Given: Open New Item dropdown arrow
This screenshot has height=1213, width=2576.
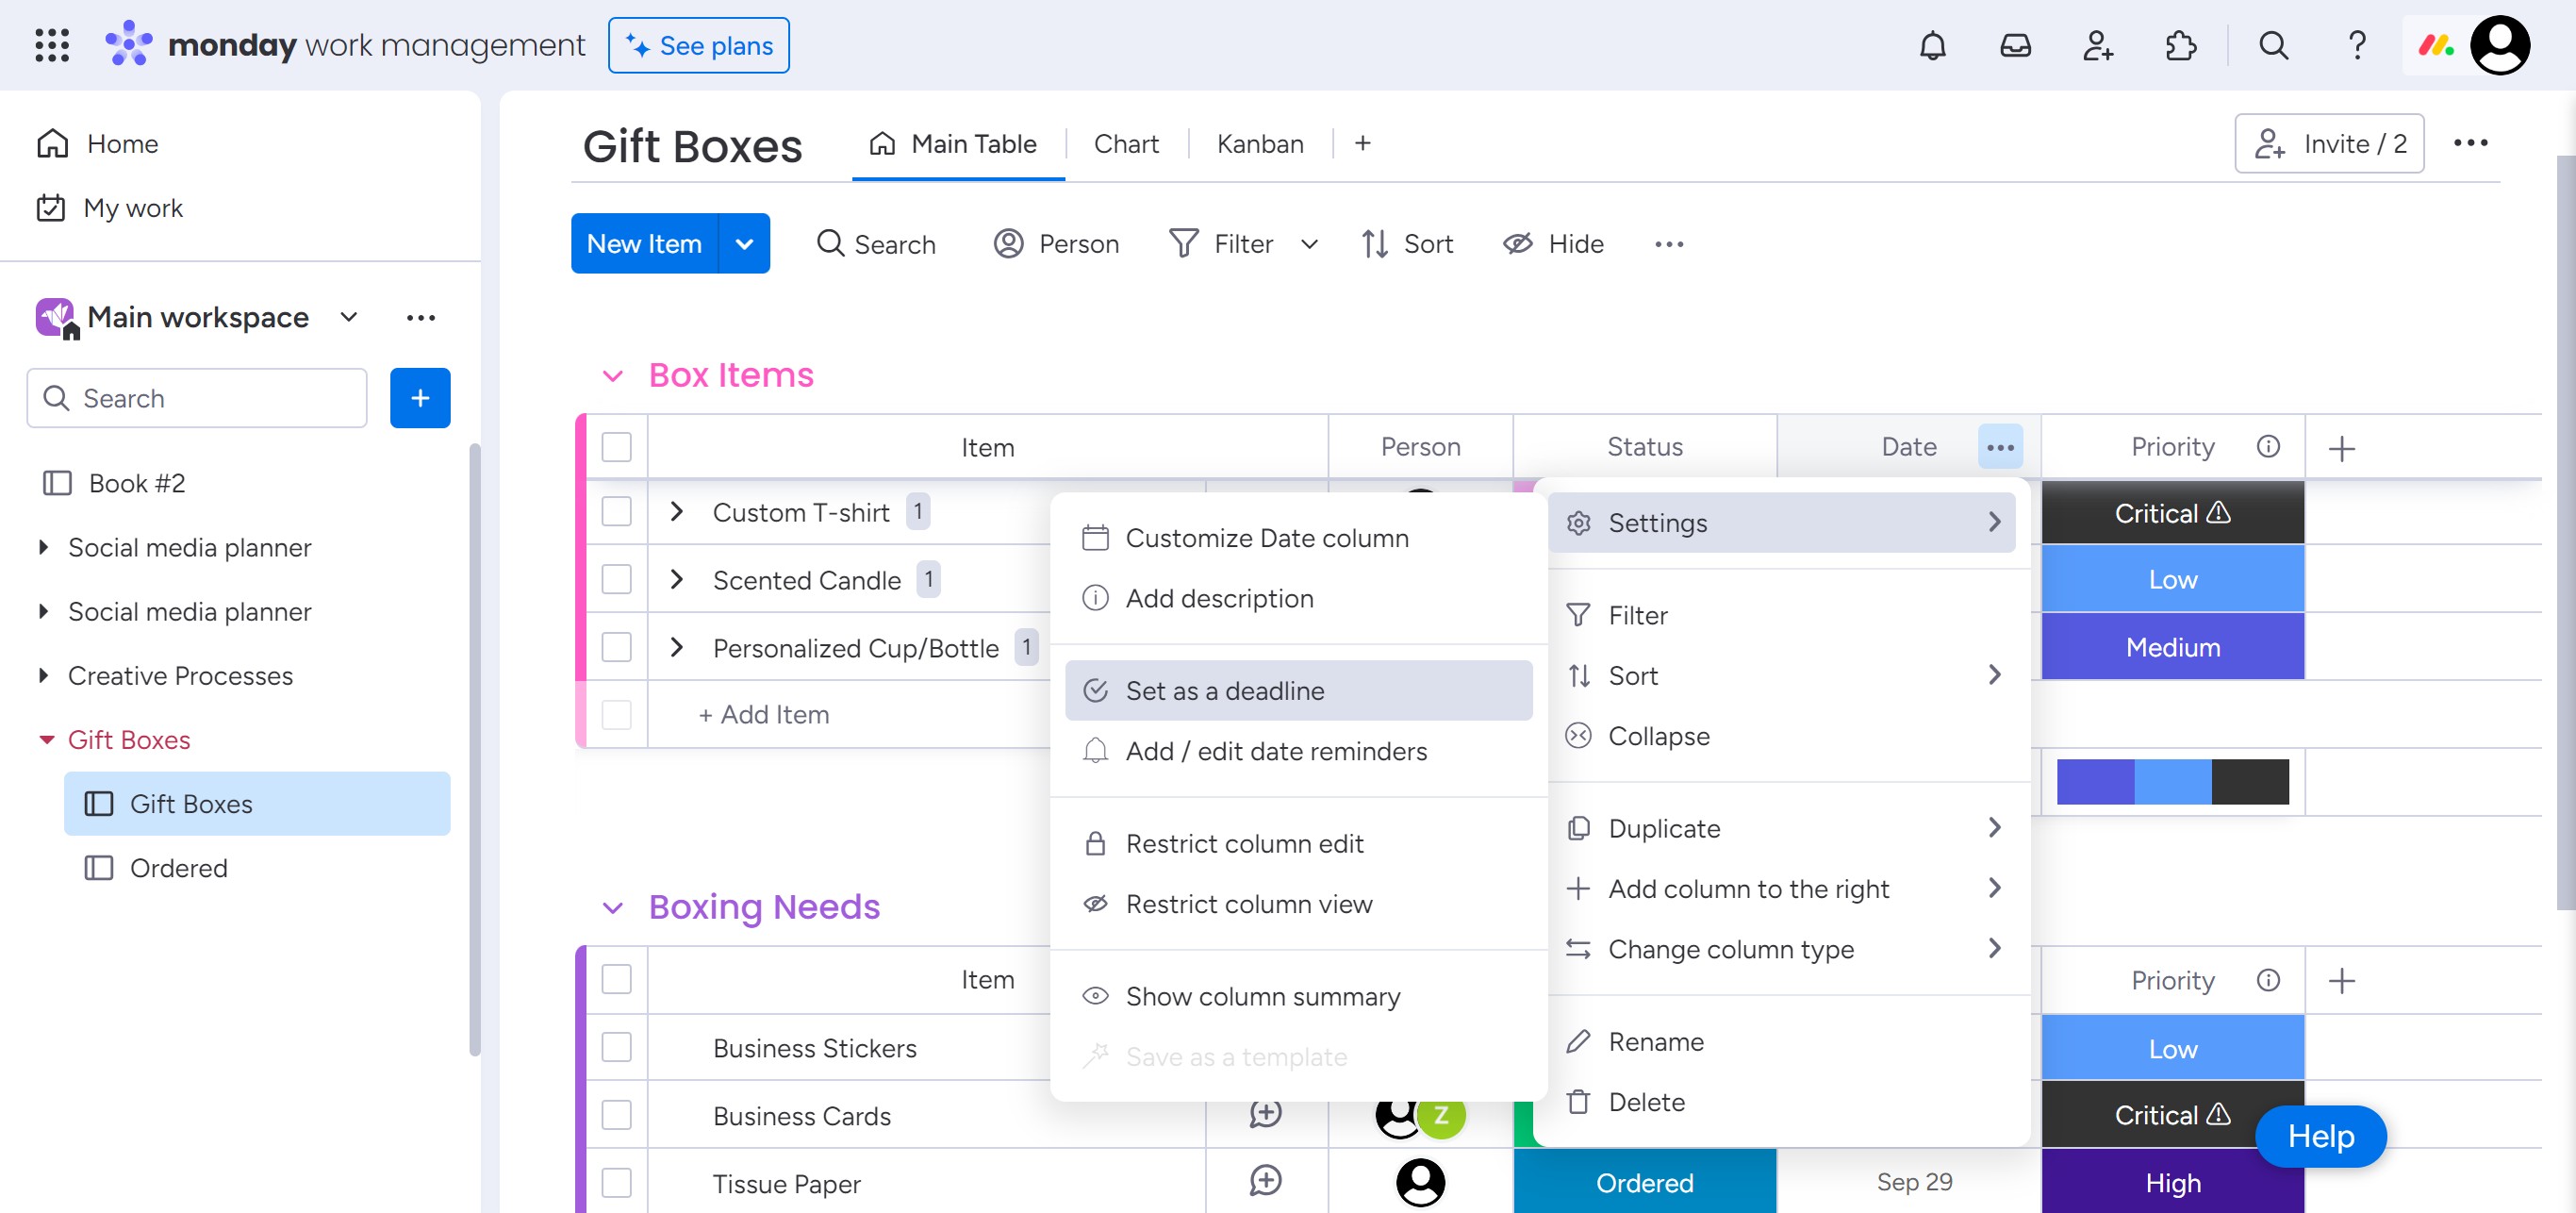Looking at the screenshot, I should (744, 244).
